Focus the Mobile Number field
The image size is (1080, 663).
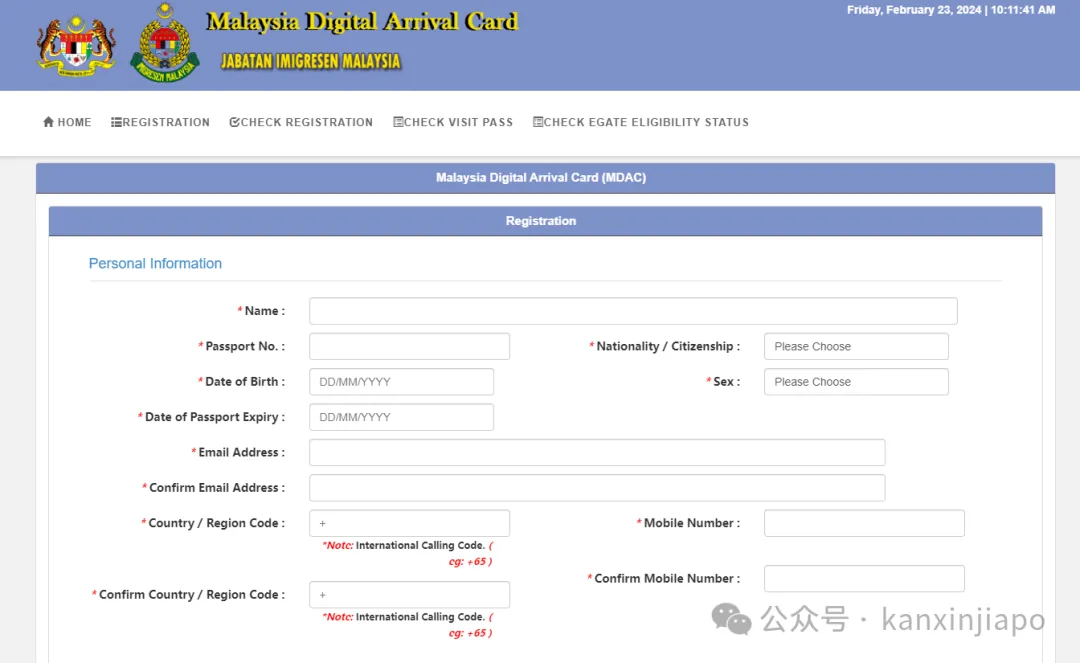tap(864, 523)
